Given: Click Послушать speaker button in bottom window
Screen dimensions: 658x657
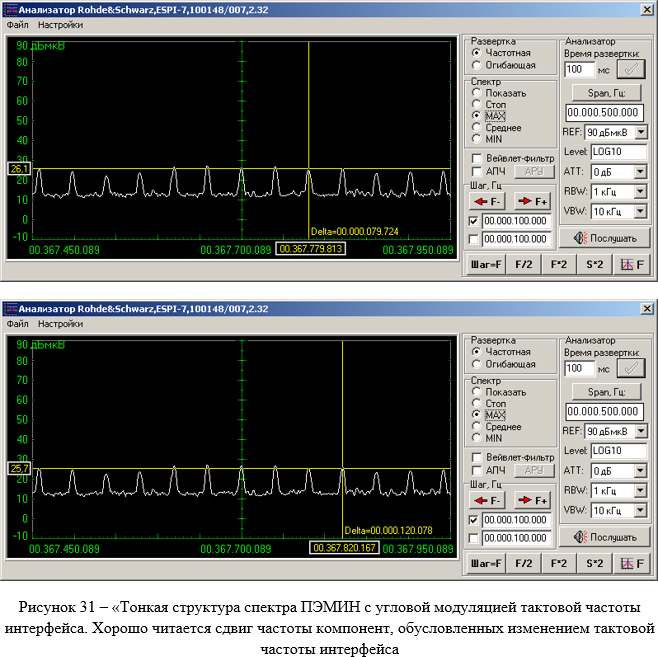Looking at the screenshot, I should [x=605, y=537].
